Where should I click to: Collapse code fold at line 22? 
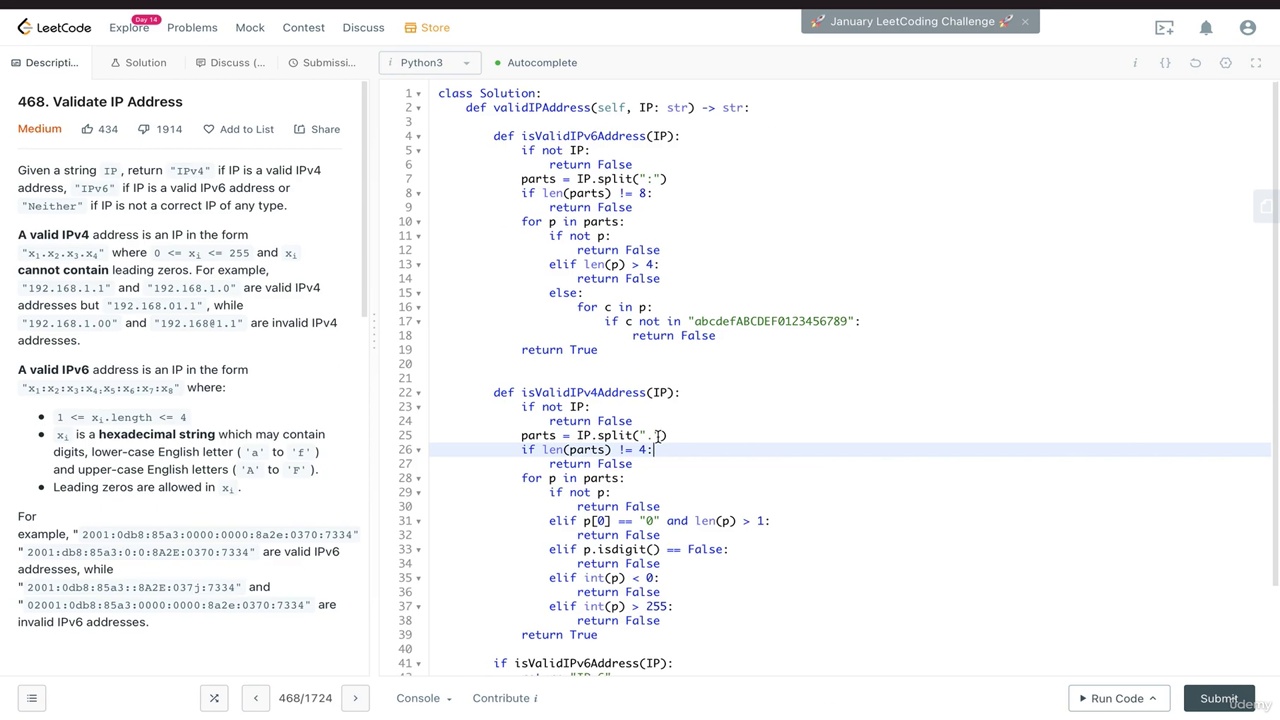point(418,393)
